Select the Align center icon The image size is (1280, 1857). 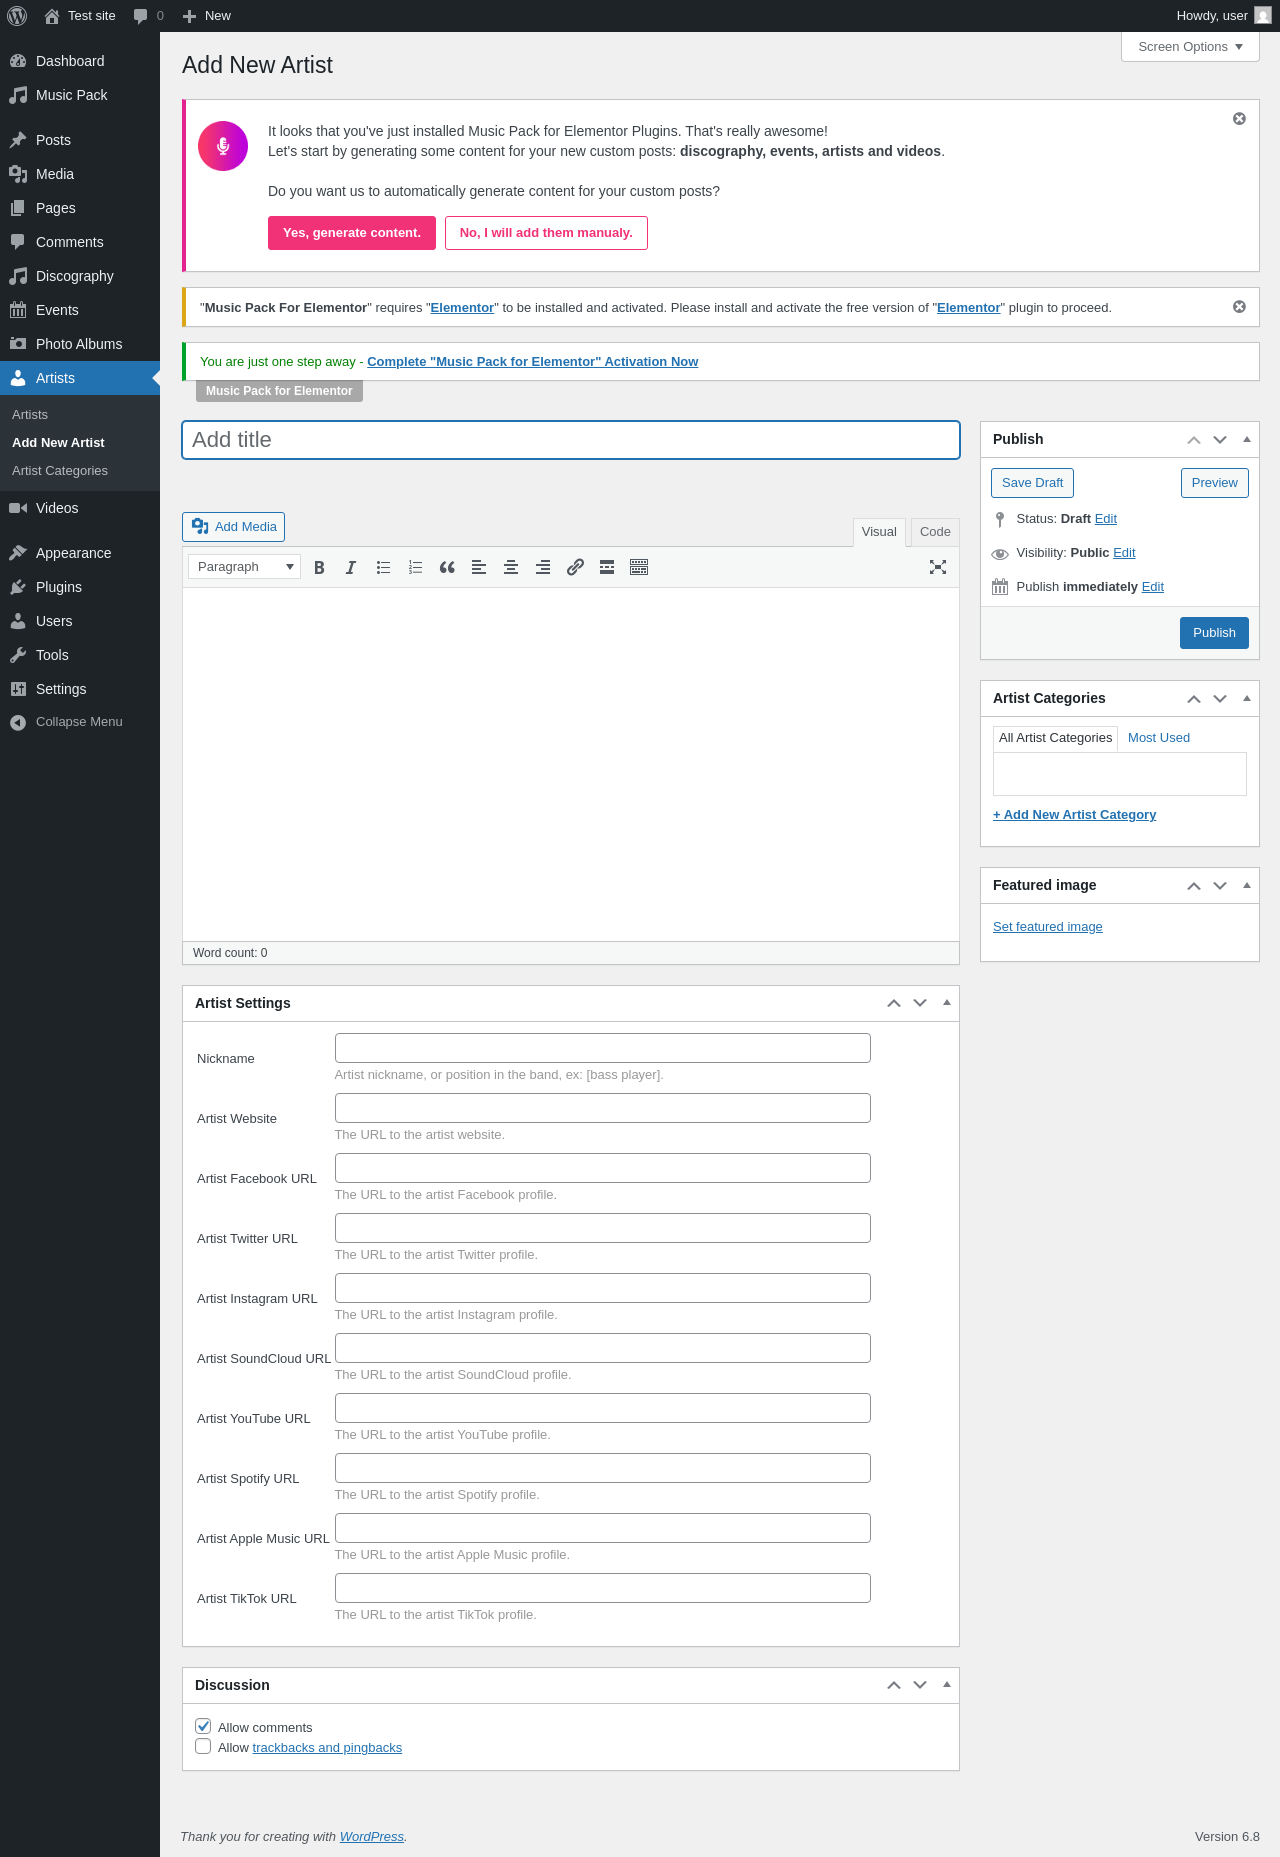[511, 567]
